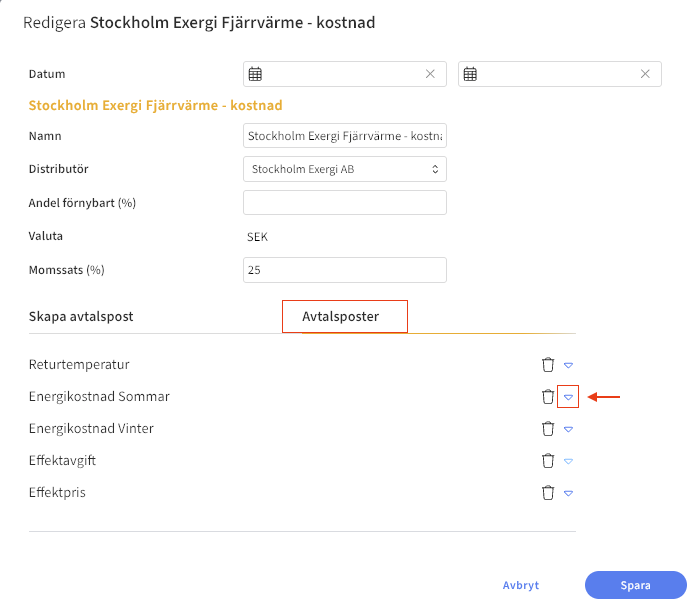698x606 pixels.
Task: Expand the Returtemperatur row
Action: (x=568, y=365)
